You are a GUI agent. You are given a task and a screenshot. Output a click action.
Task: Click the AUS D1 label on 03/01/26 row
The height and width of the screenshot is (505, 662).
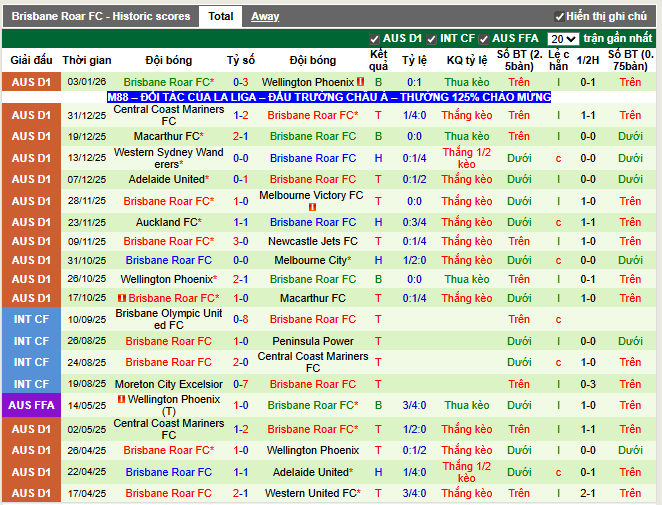coord(32,82)
